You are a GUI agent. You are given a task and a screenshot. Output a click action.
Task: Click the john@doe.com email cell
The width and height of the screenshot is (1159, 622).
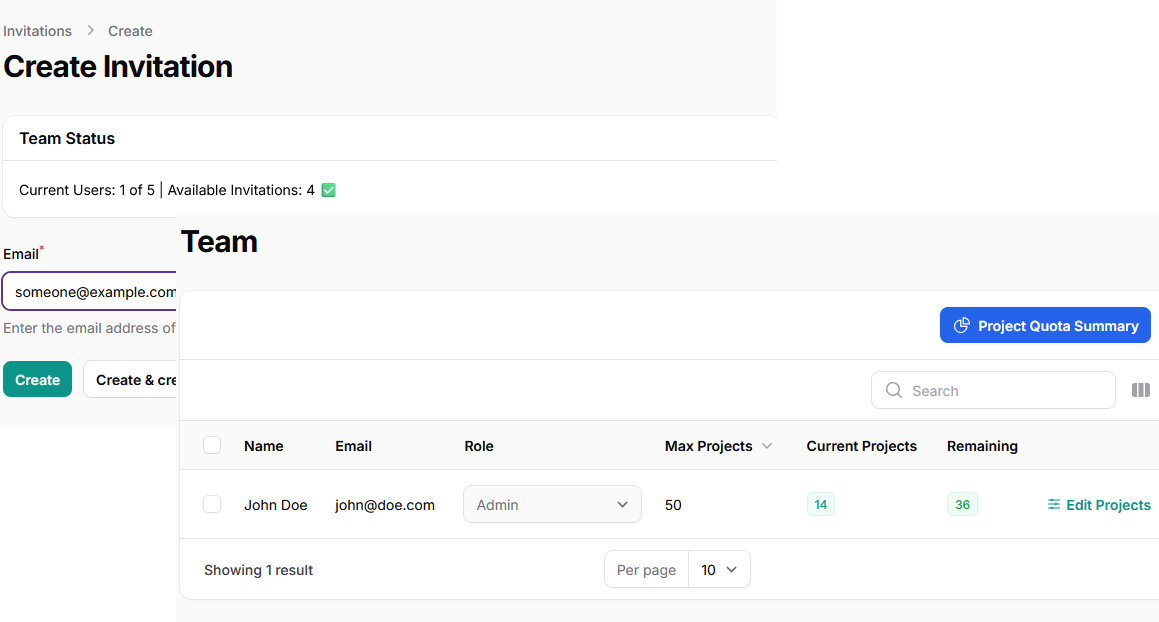385,505
